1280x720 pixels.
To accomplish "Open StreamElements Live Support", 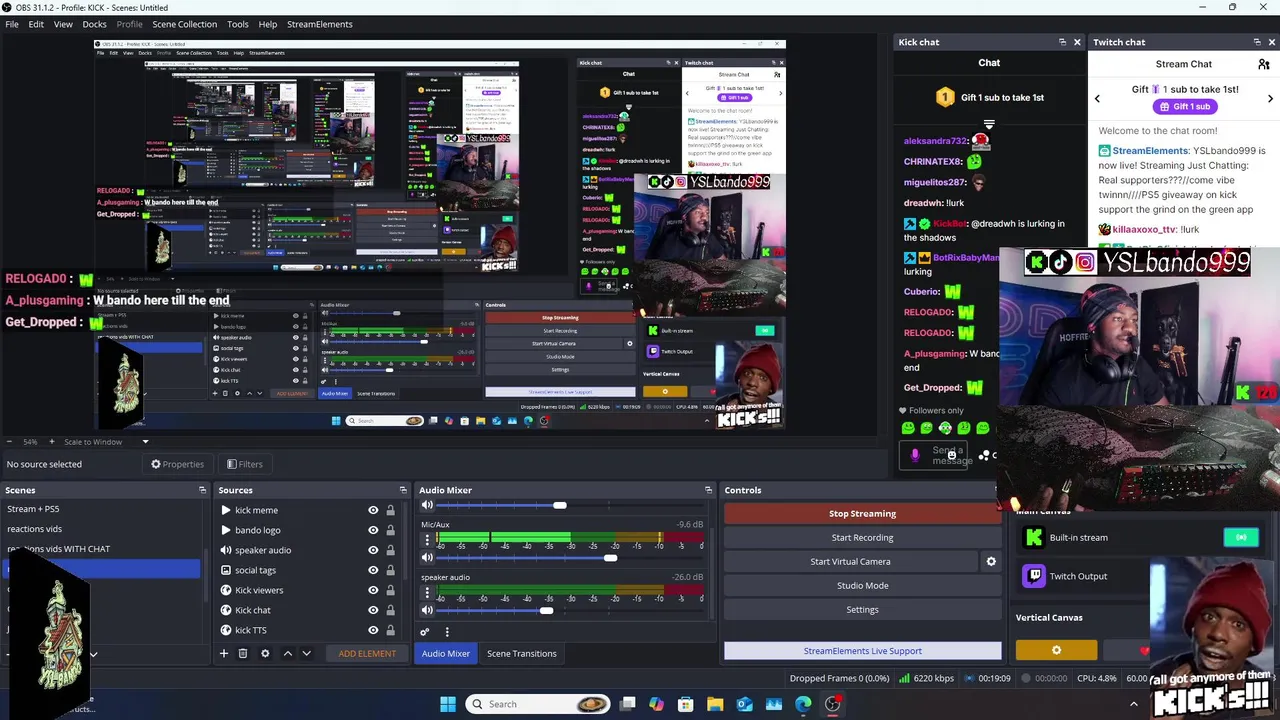I will tap(862, 651).
